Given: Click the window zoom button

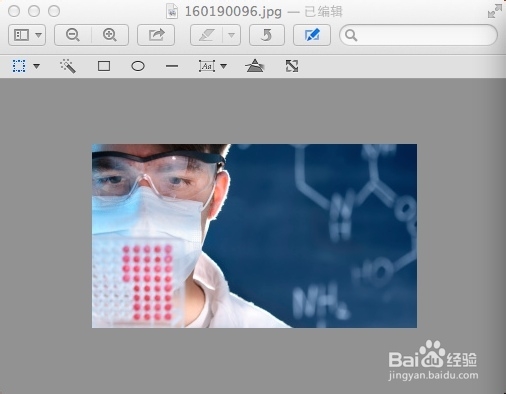Looking at the screenshot, I should tap(54, 11).
